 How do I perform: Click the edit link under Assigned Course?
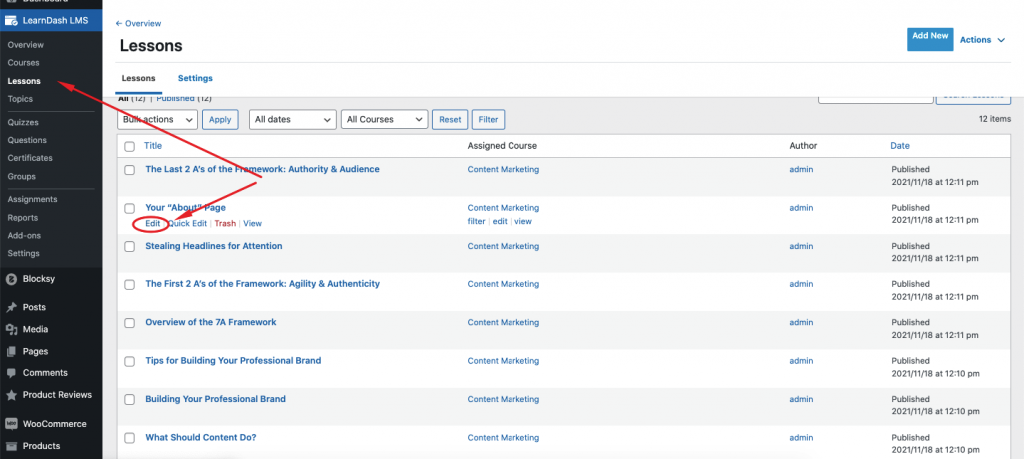(500, 221)
